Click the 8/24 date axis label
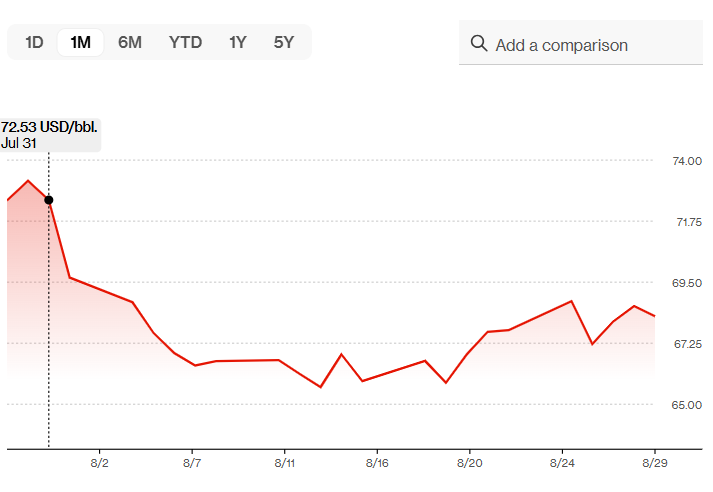 click(x=562, y=464)
